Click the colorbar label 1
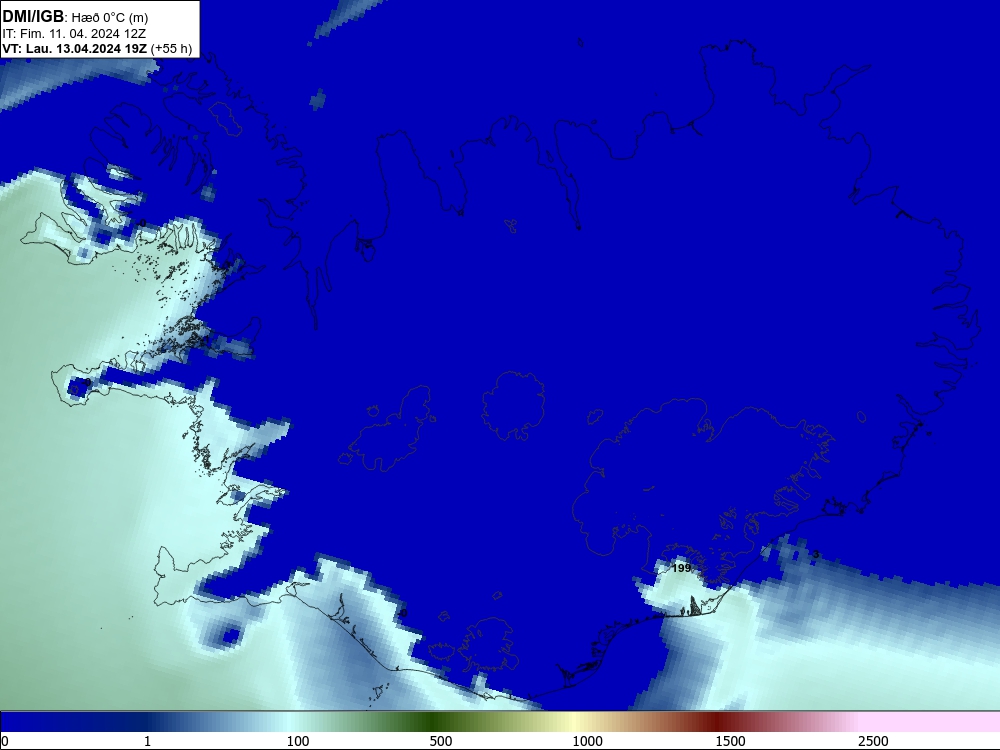The height and width of the screenshot is (750, 1000). pyautogui.click(x=147, y=741)
